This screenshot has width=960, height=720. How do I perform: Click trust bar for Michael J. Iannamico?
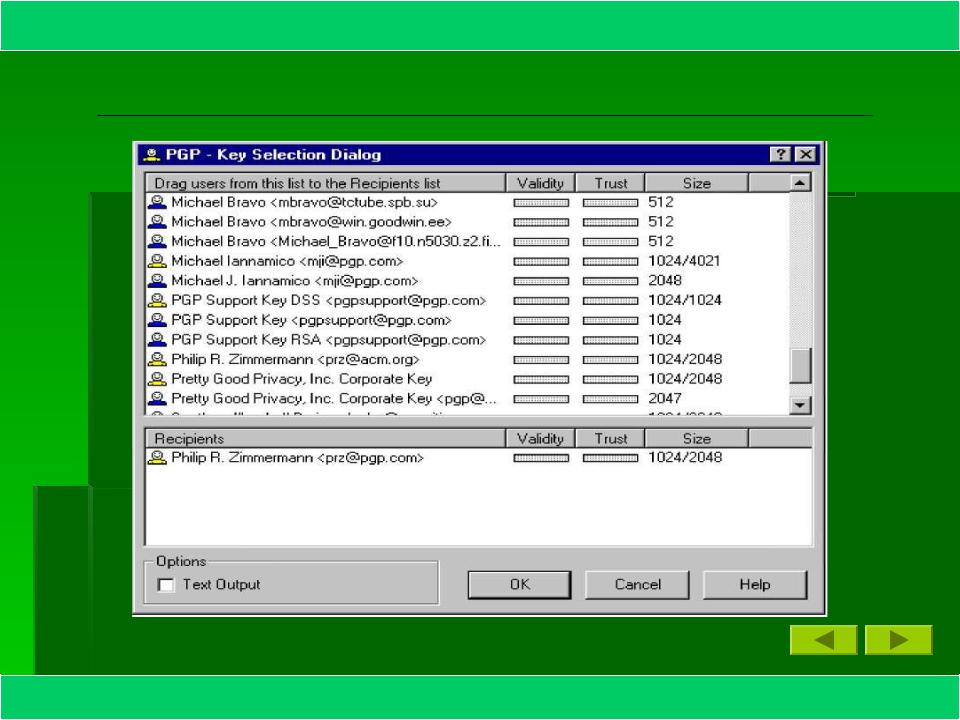(x=610, y=282)
